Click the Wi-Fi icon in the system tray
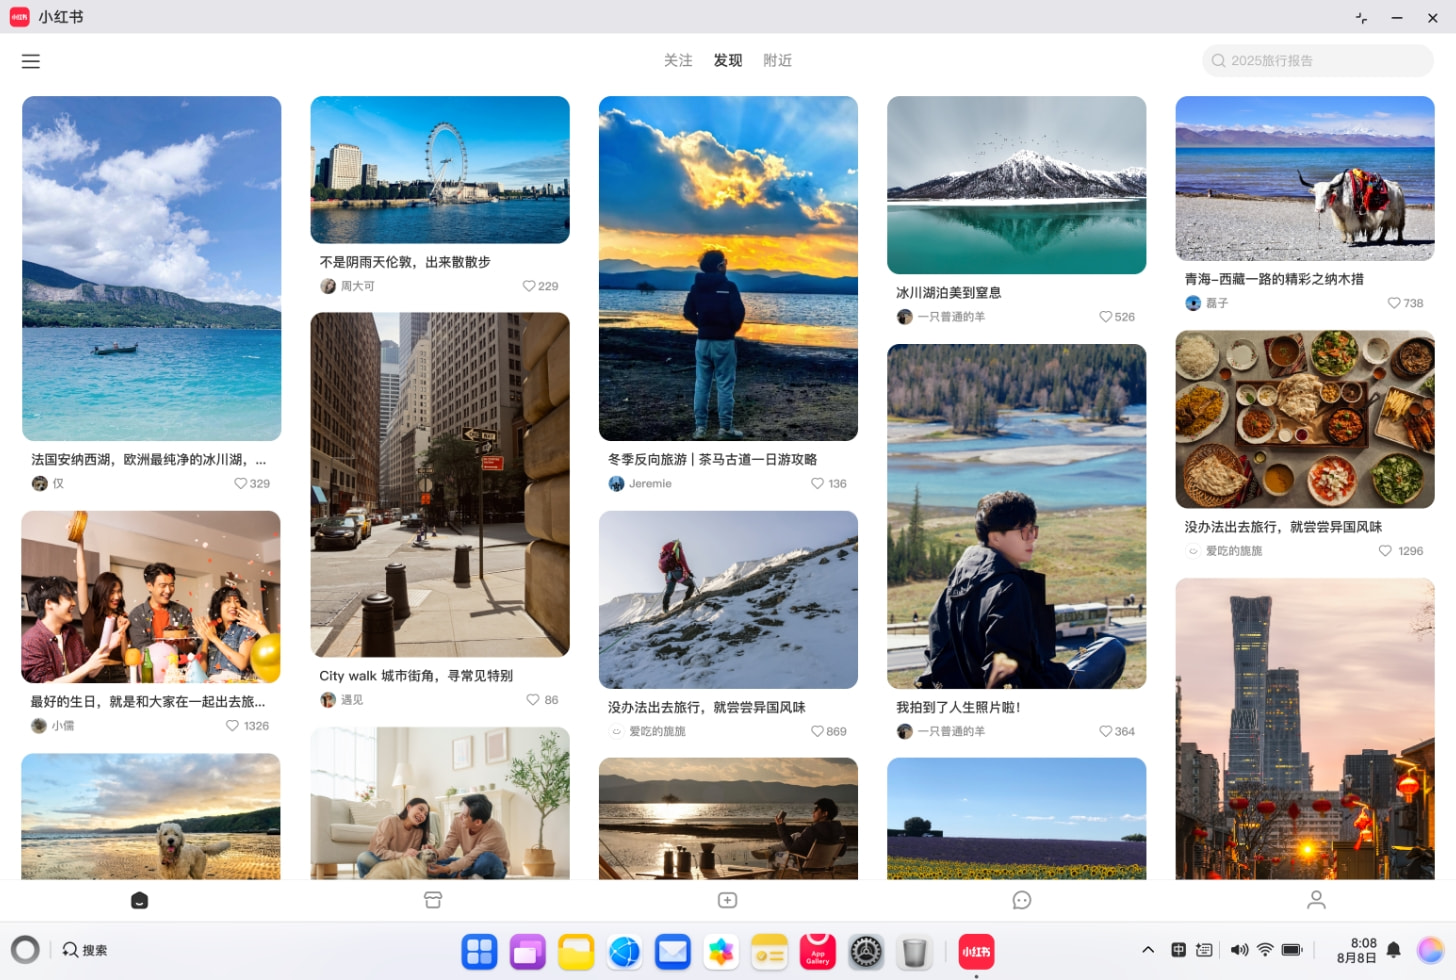Screen dimensions: 1456x980 [x=1266, y=950]
